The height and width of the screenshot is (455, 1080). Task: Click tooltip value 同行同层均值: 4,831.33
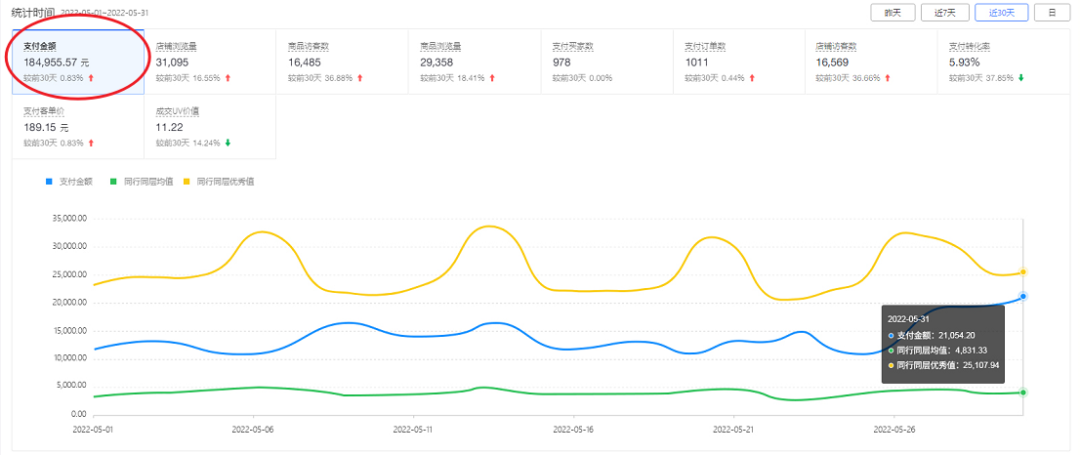[935, 350]
